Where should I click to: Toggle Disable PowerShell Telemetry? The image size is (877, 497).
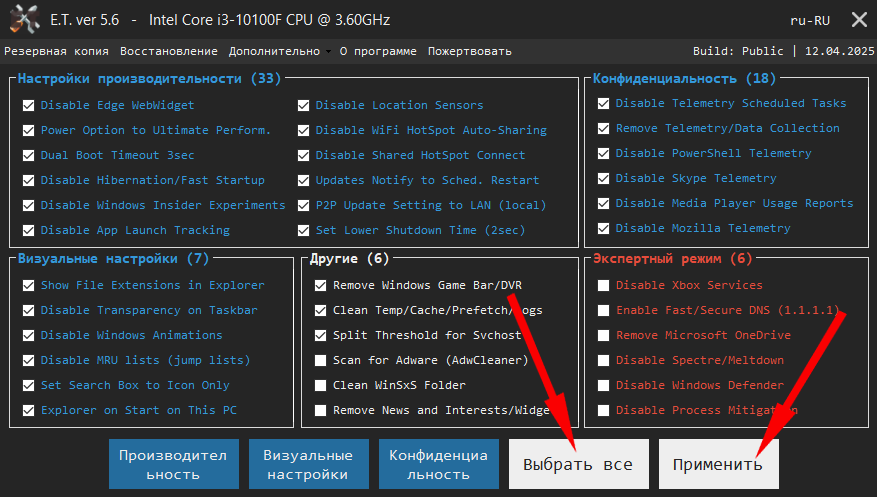tap(603, 153)
